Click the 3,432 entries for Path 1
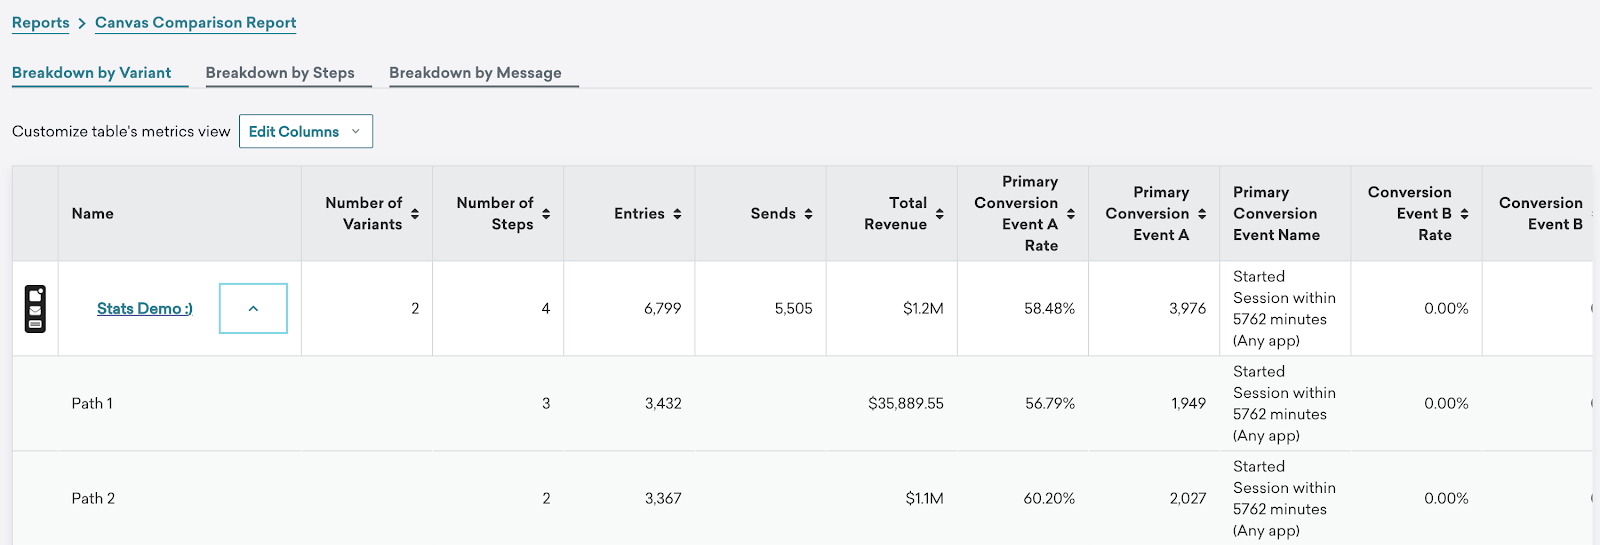This screenshot has width=1600, height=545. click(663, 404)
